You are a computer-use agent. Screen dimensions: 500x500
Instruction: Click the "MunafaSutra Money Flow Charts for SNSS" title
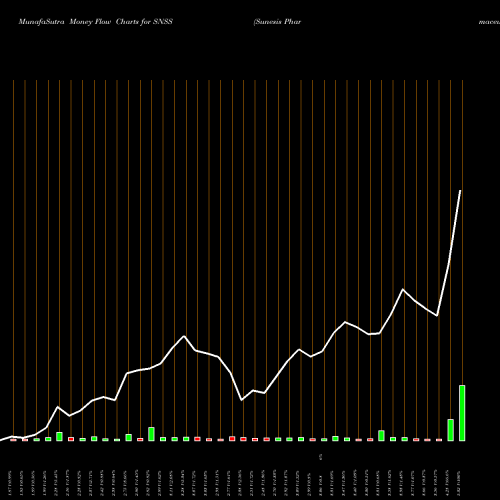point(96,22)
